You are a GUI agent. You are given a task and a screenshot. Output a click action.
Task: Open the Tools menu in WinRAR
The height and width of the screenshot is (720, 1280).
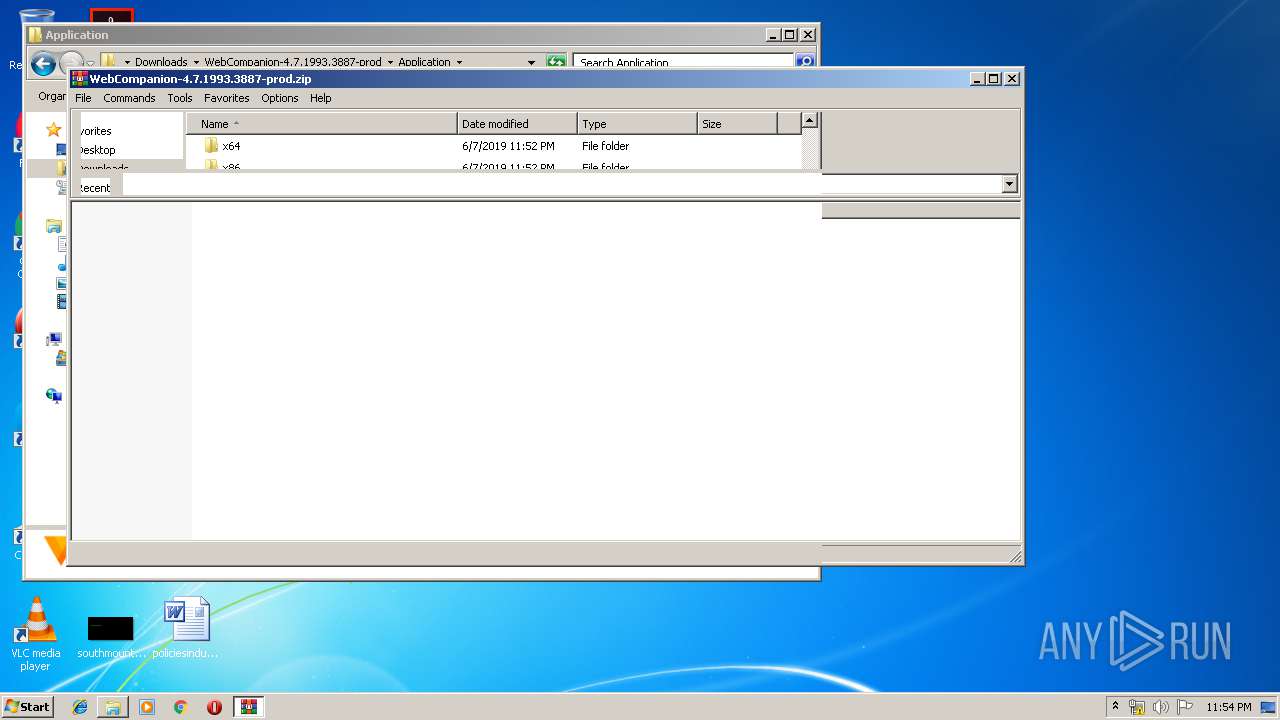180,98
